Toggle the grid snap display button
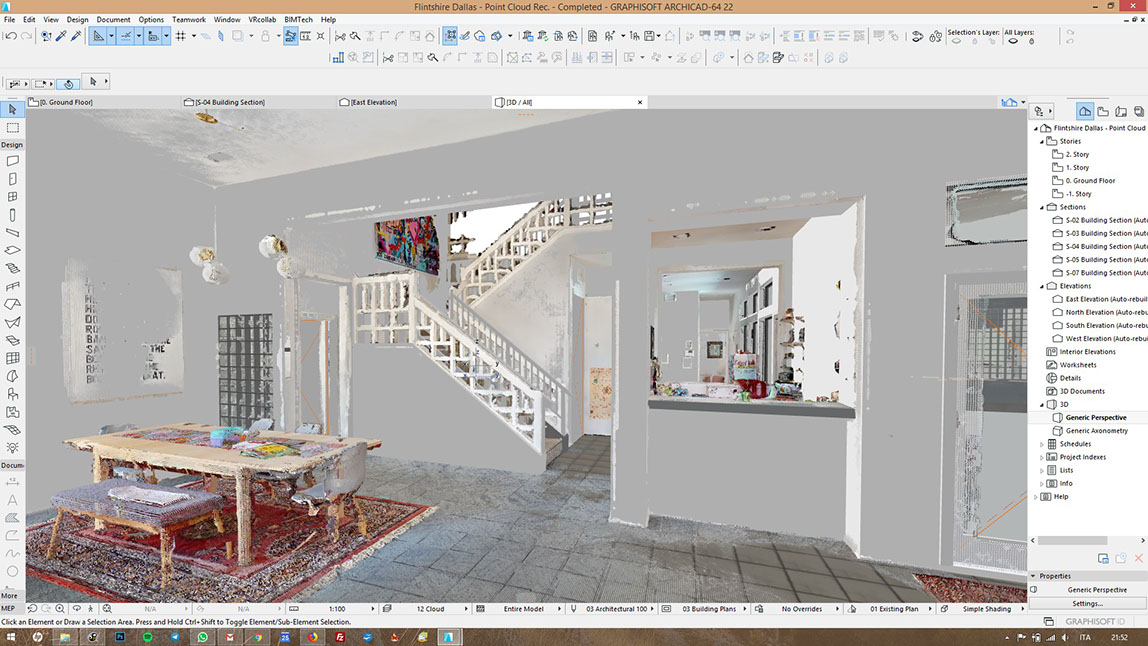 click(x=181, y=36)
